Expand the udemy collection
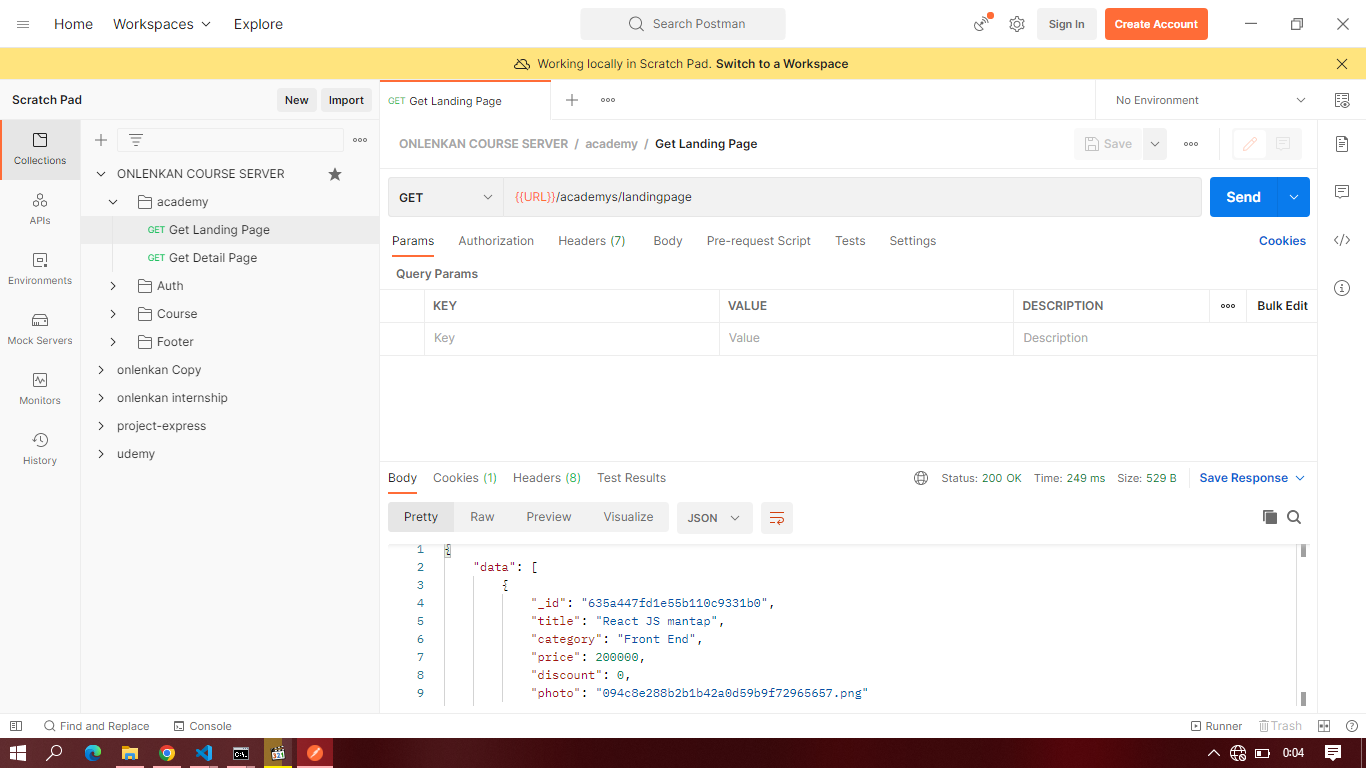 point(101,454)
